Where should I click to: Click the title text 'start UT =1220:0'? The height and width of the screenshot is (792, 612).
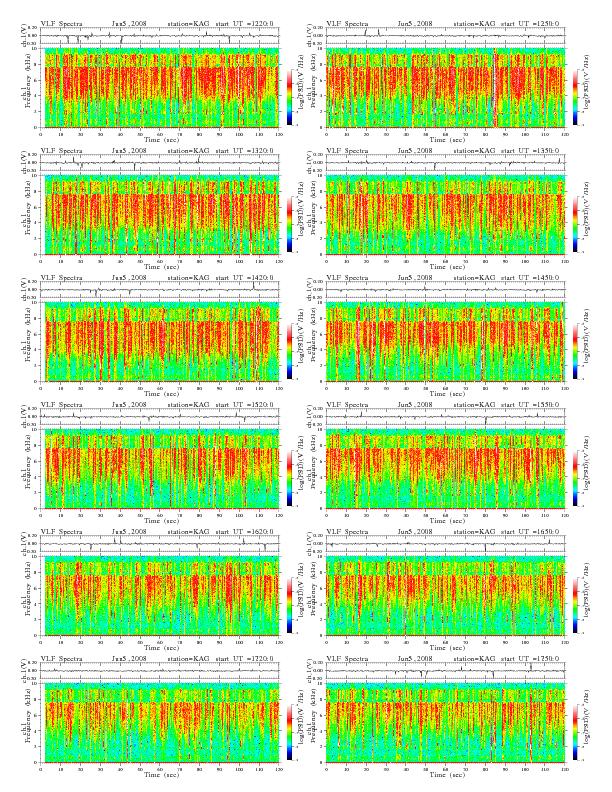pyautogui.click(x=245, y=23)
